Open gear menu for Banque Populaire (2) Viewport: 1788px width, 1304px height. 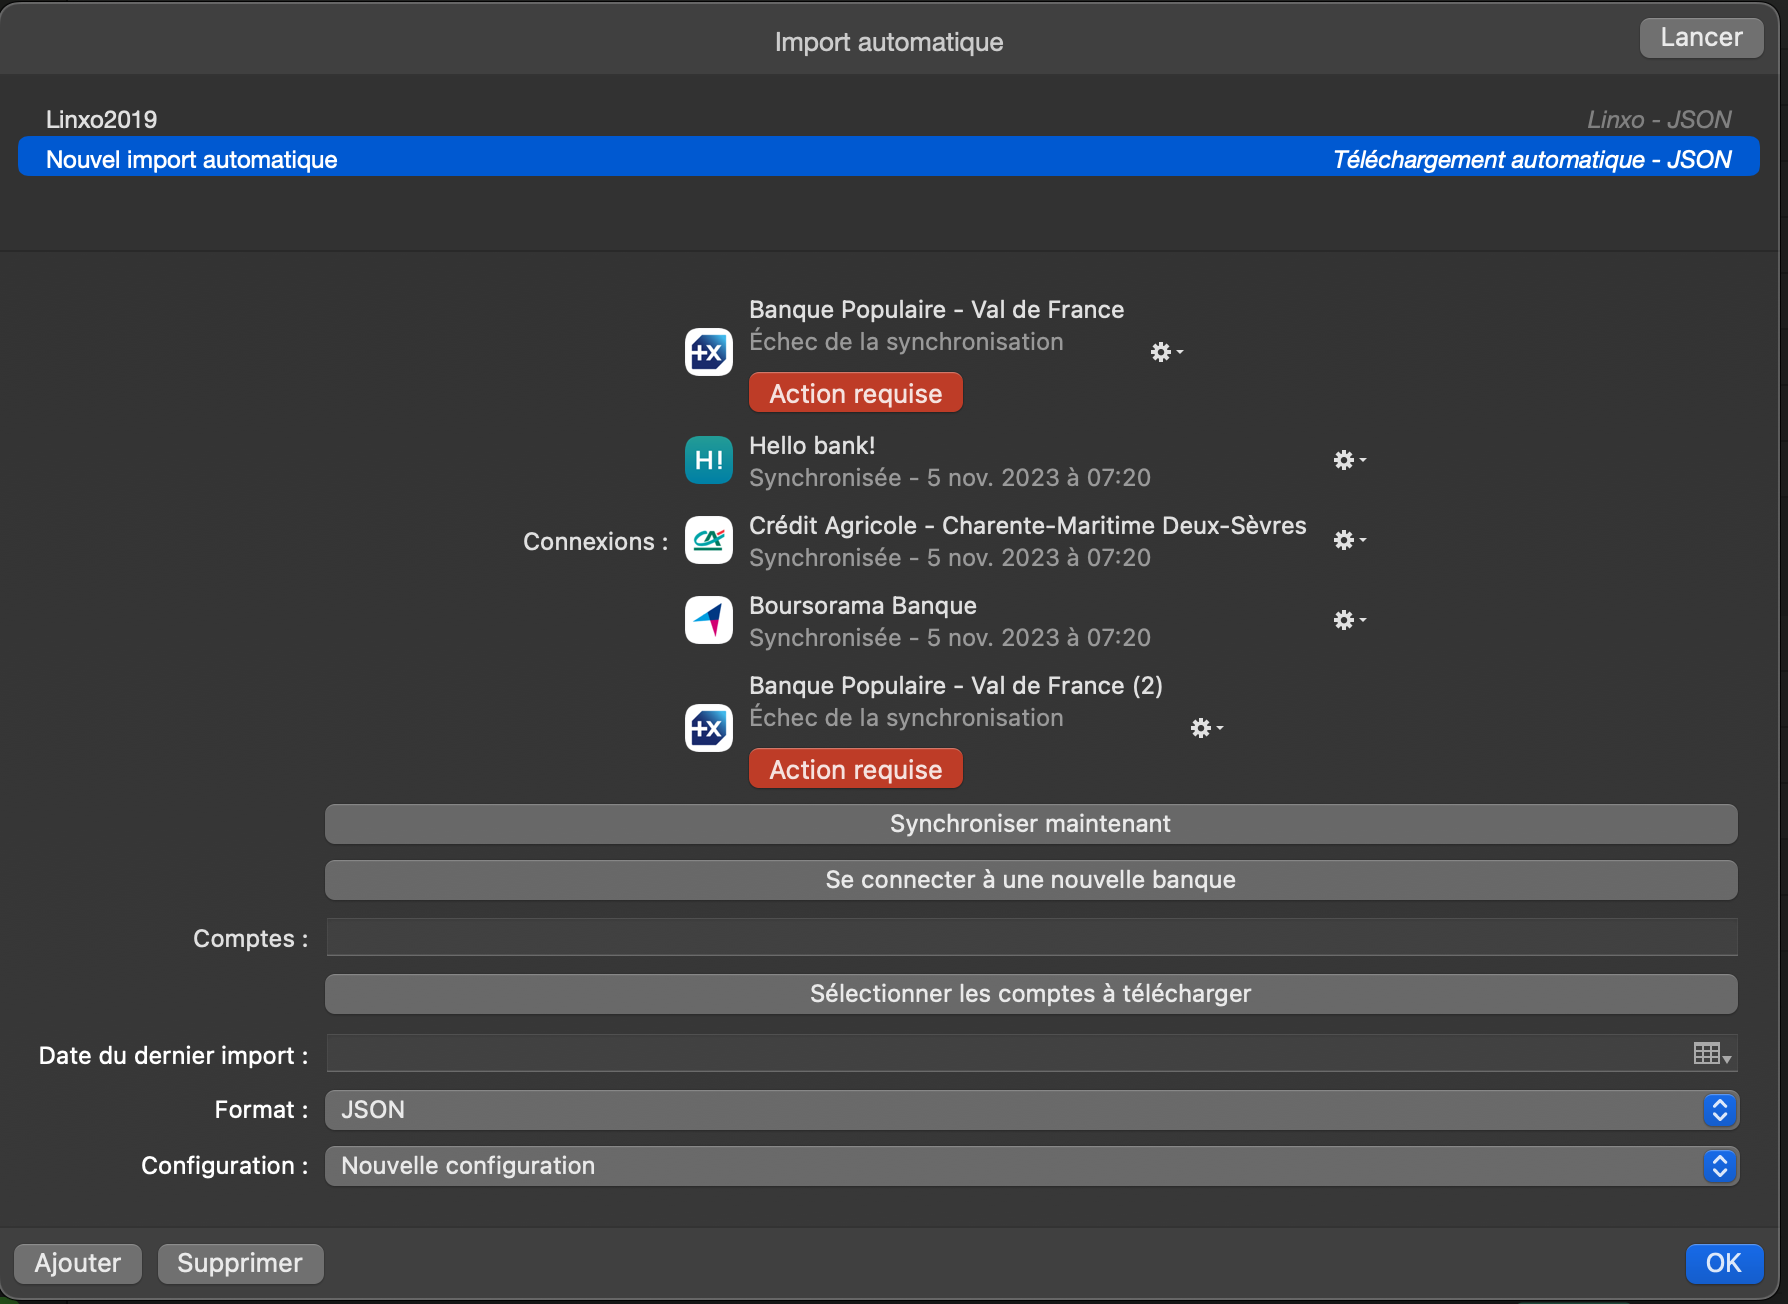[1205, 728]
